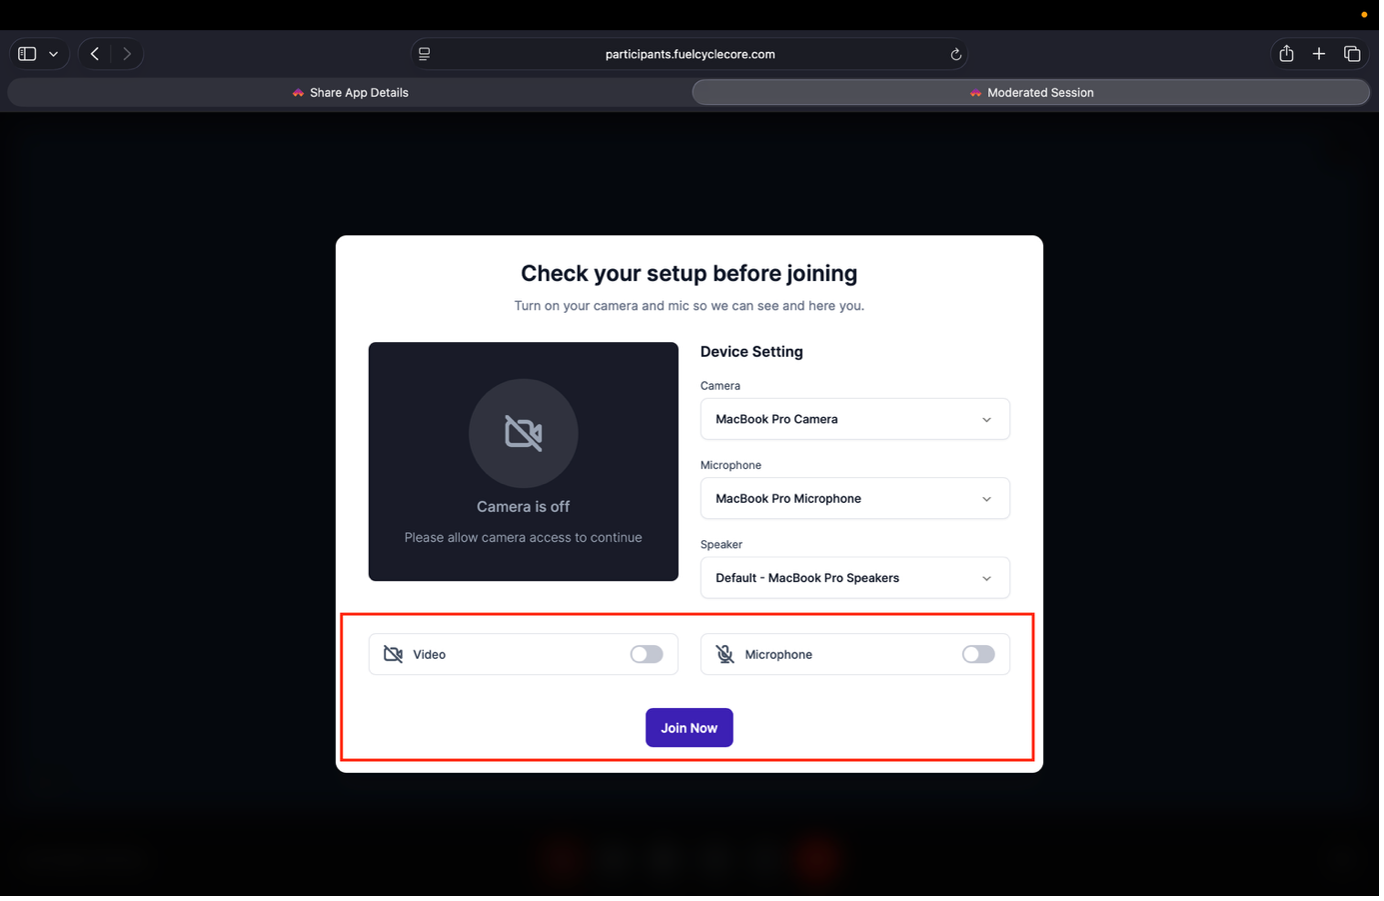
Task: Click the address bar URL field
Action: coord(690,54)
